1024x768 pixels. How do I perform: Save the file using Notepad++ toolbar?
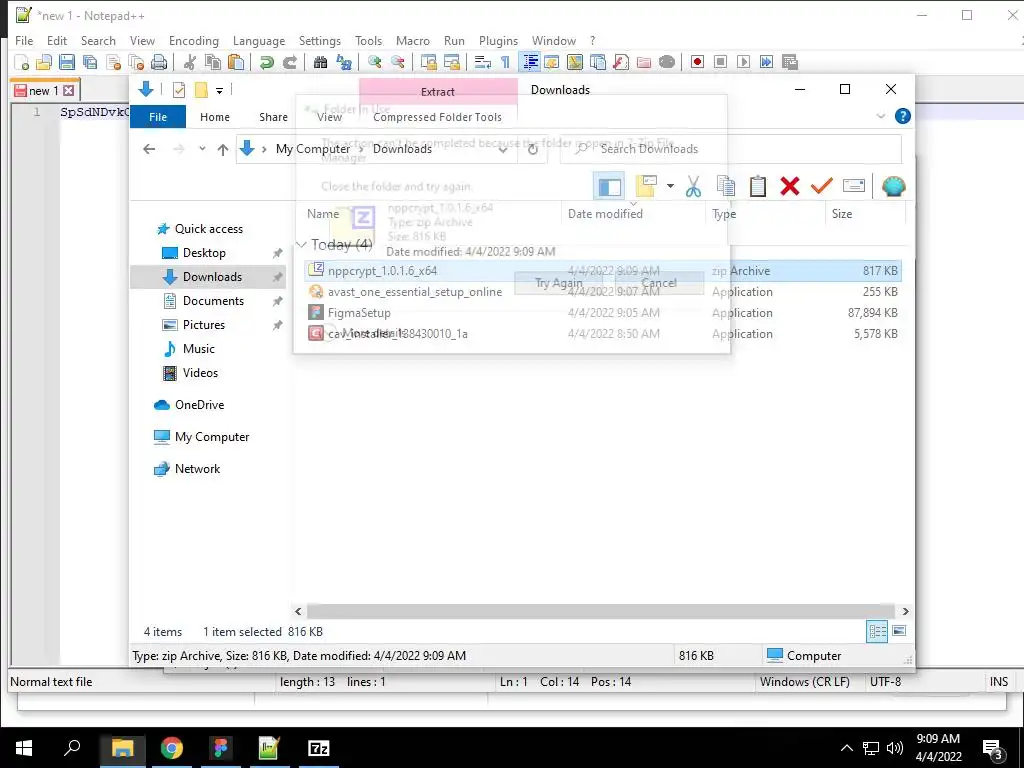(x=67, y=62)
